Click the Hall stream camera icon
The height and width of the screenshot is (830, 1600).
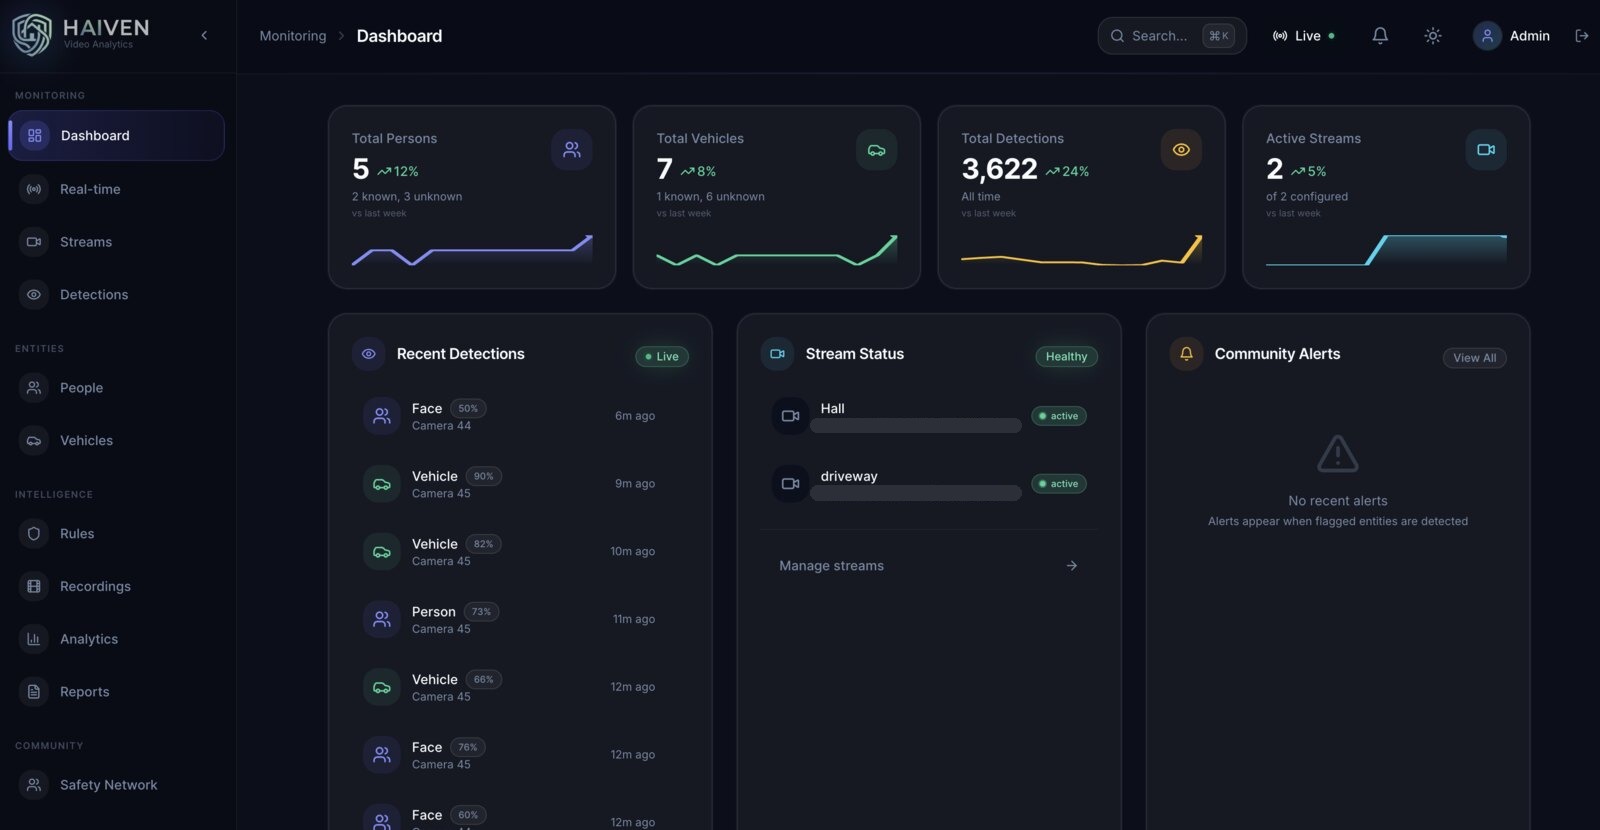tap(790, 416)
